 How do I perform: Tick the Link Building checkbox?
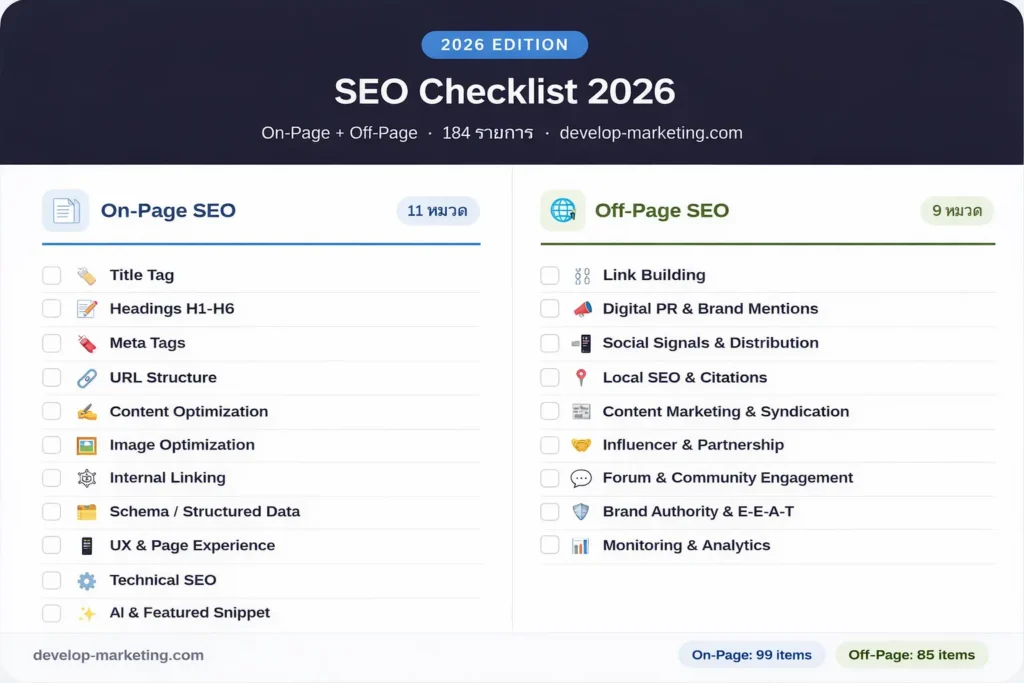coord(549,274)
